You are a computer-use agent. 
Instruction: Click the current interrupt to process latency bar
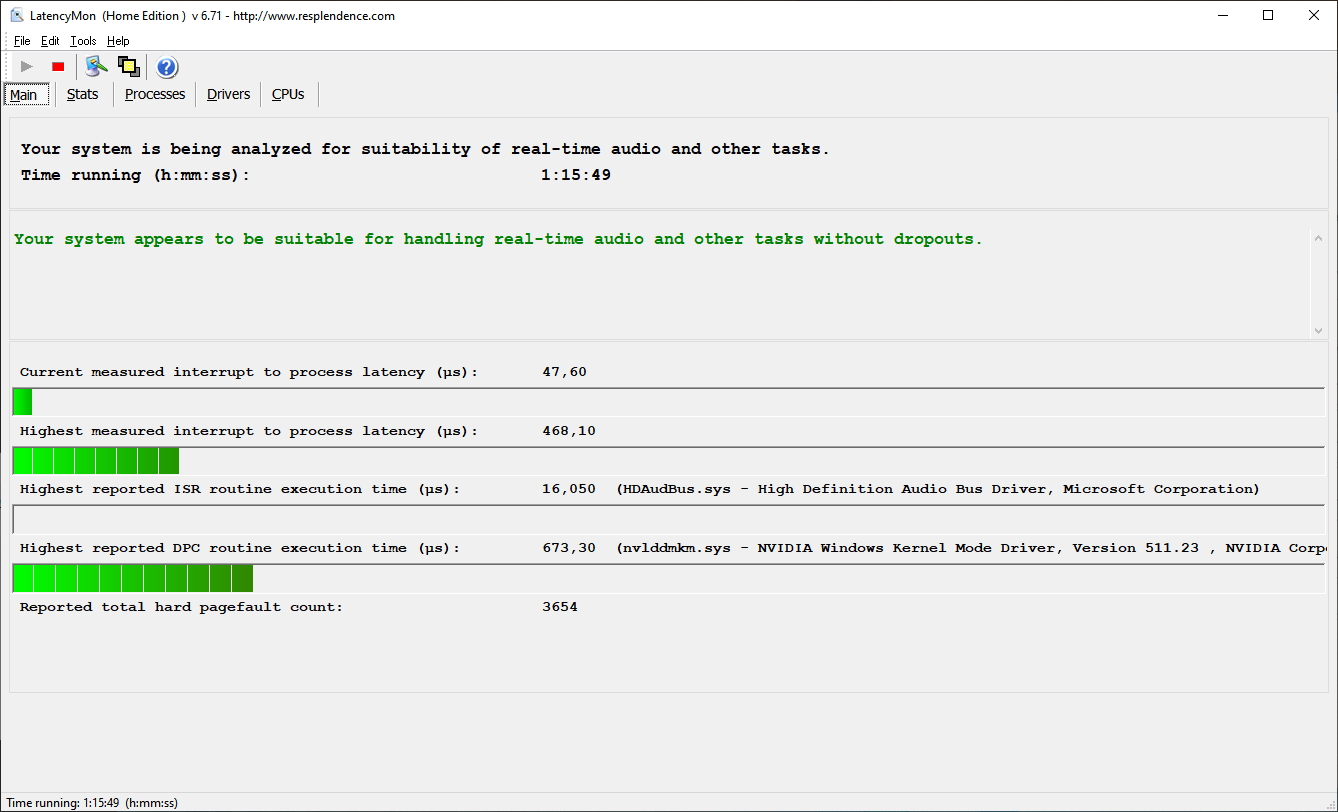pyautogui.click(x=668, y=402)
